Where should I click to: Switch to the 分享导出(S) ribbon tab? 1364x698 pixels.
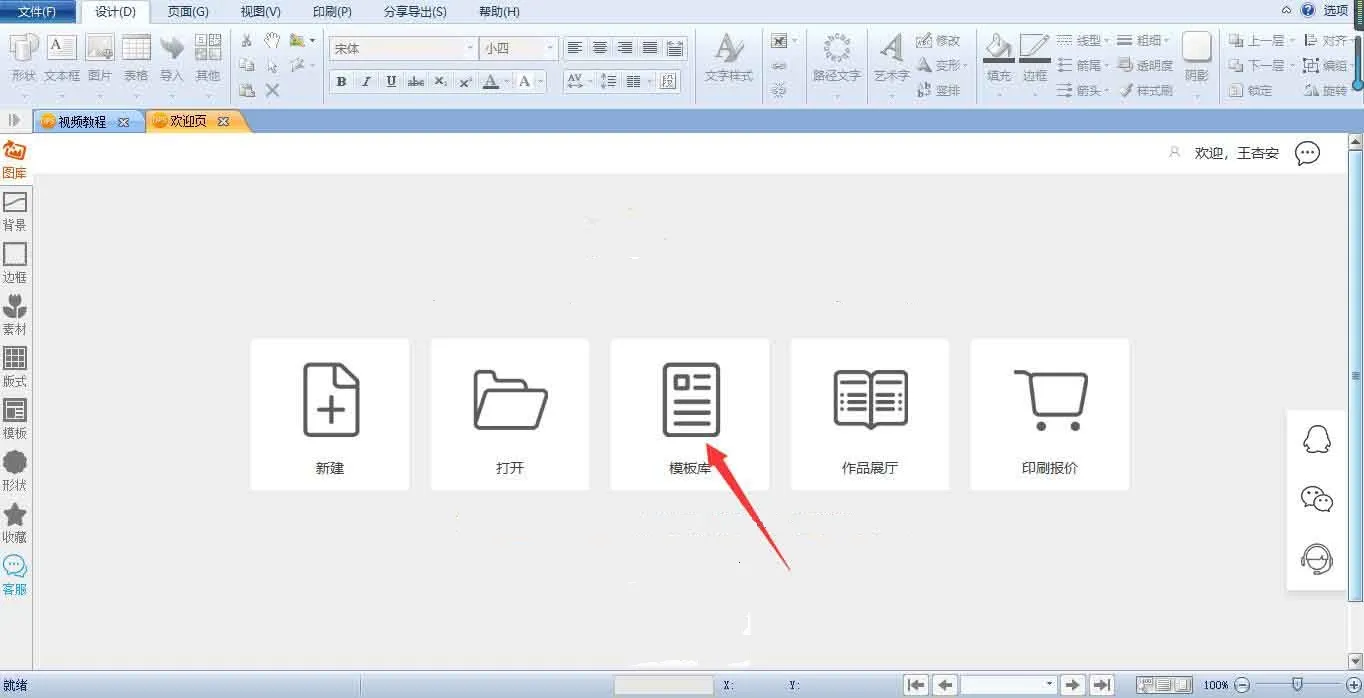coord(415,12)
